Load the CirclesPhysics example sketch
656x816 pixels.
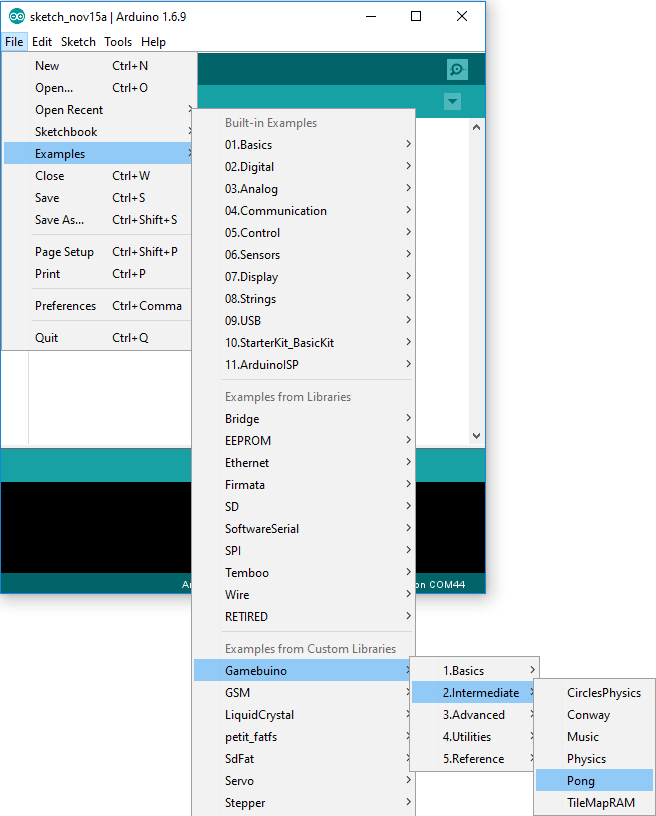(594, 693)
